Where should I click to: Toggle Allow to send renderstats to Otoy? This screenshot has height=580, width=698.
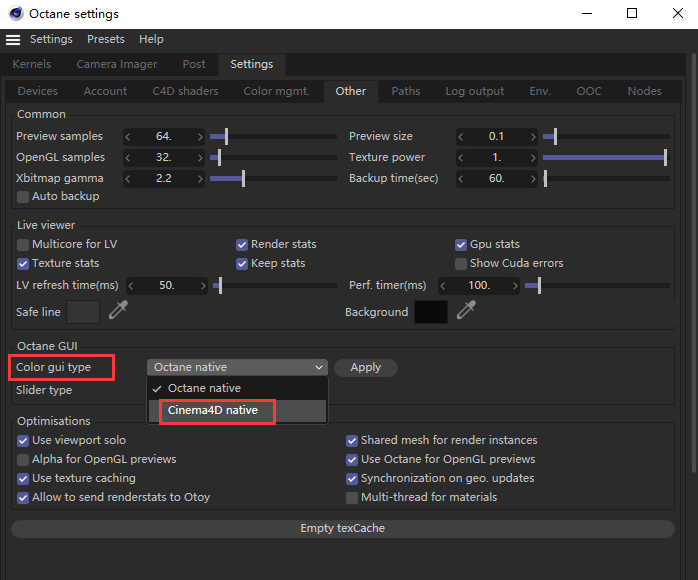coord(23,498)
